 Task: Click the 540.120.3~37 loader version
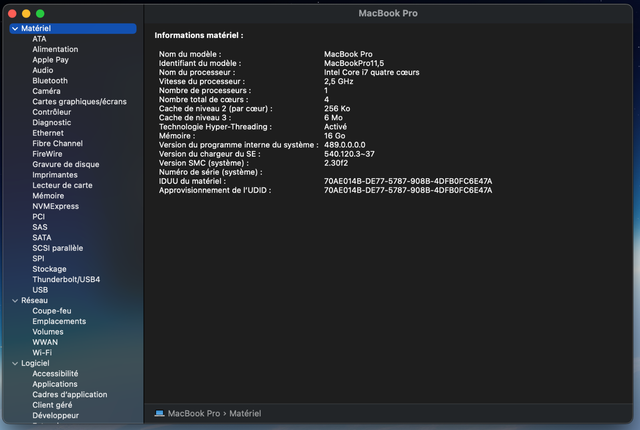click(349, 154)
